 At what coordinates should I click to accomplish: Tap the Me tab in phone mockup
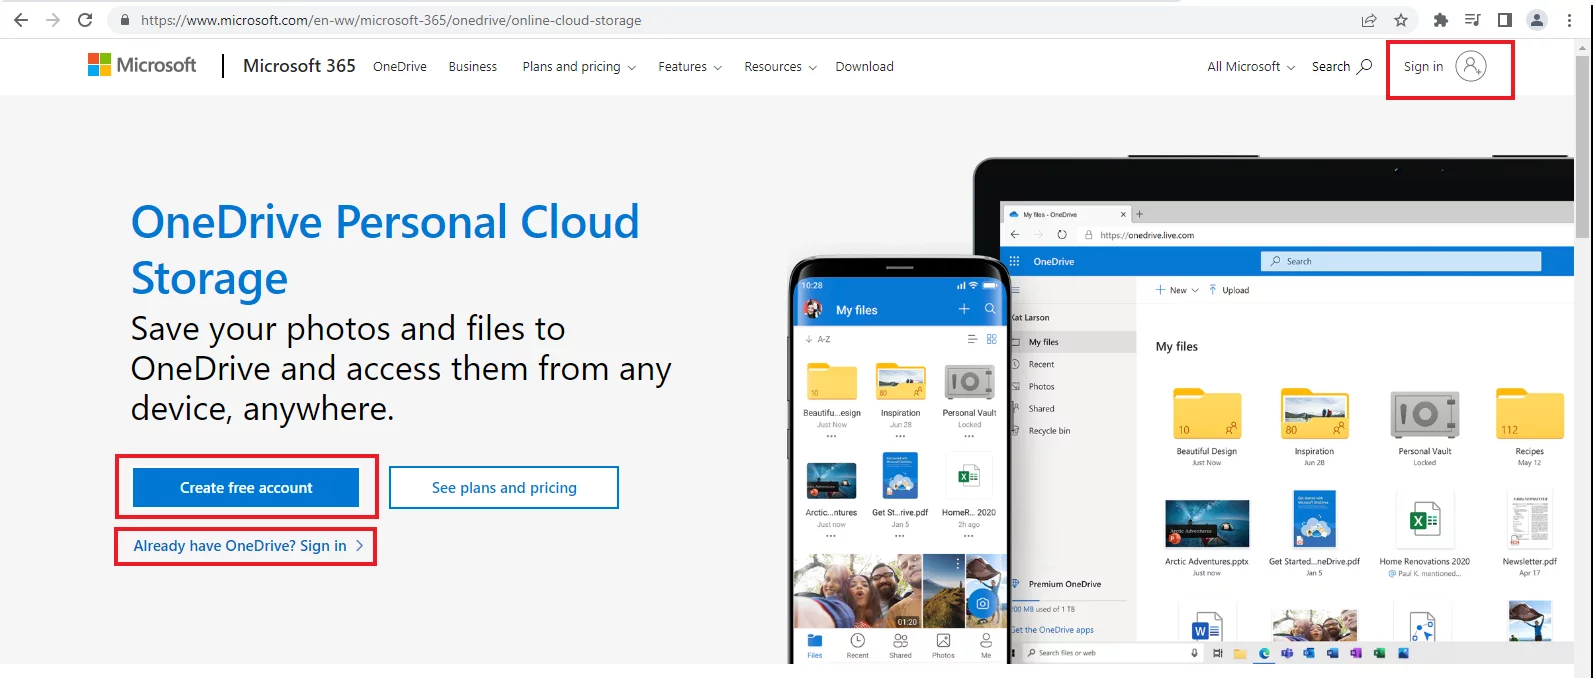click(986, 646)
